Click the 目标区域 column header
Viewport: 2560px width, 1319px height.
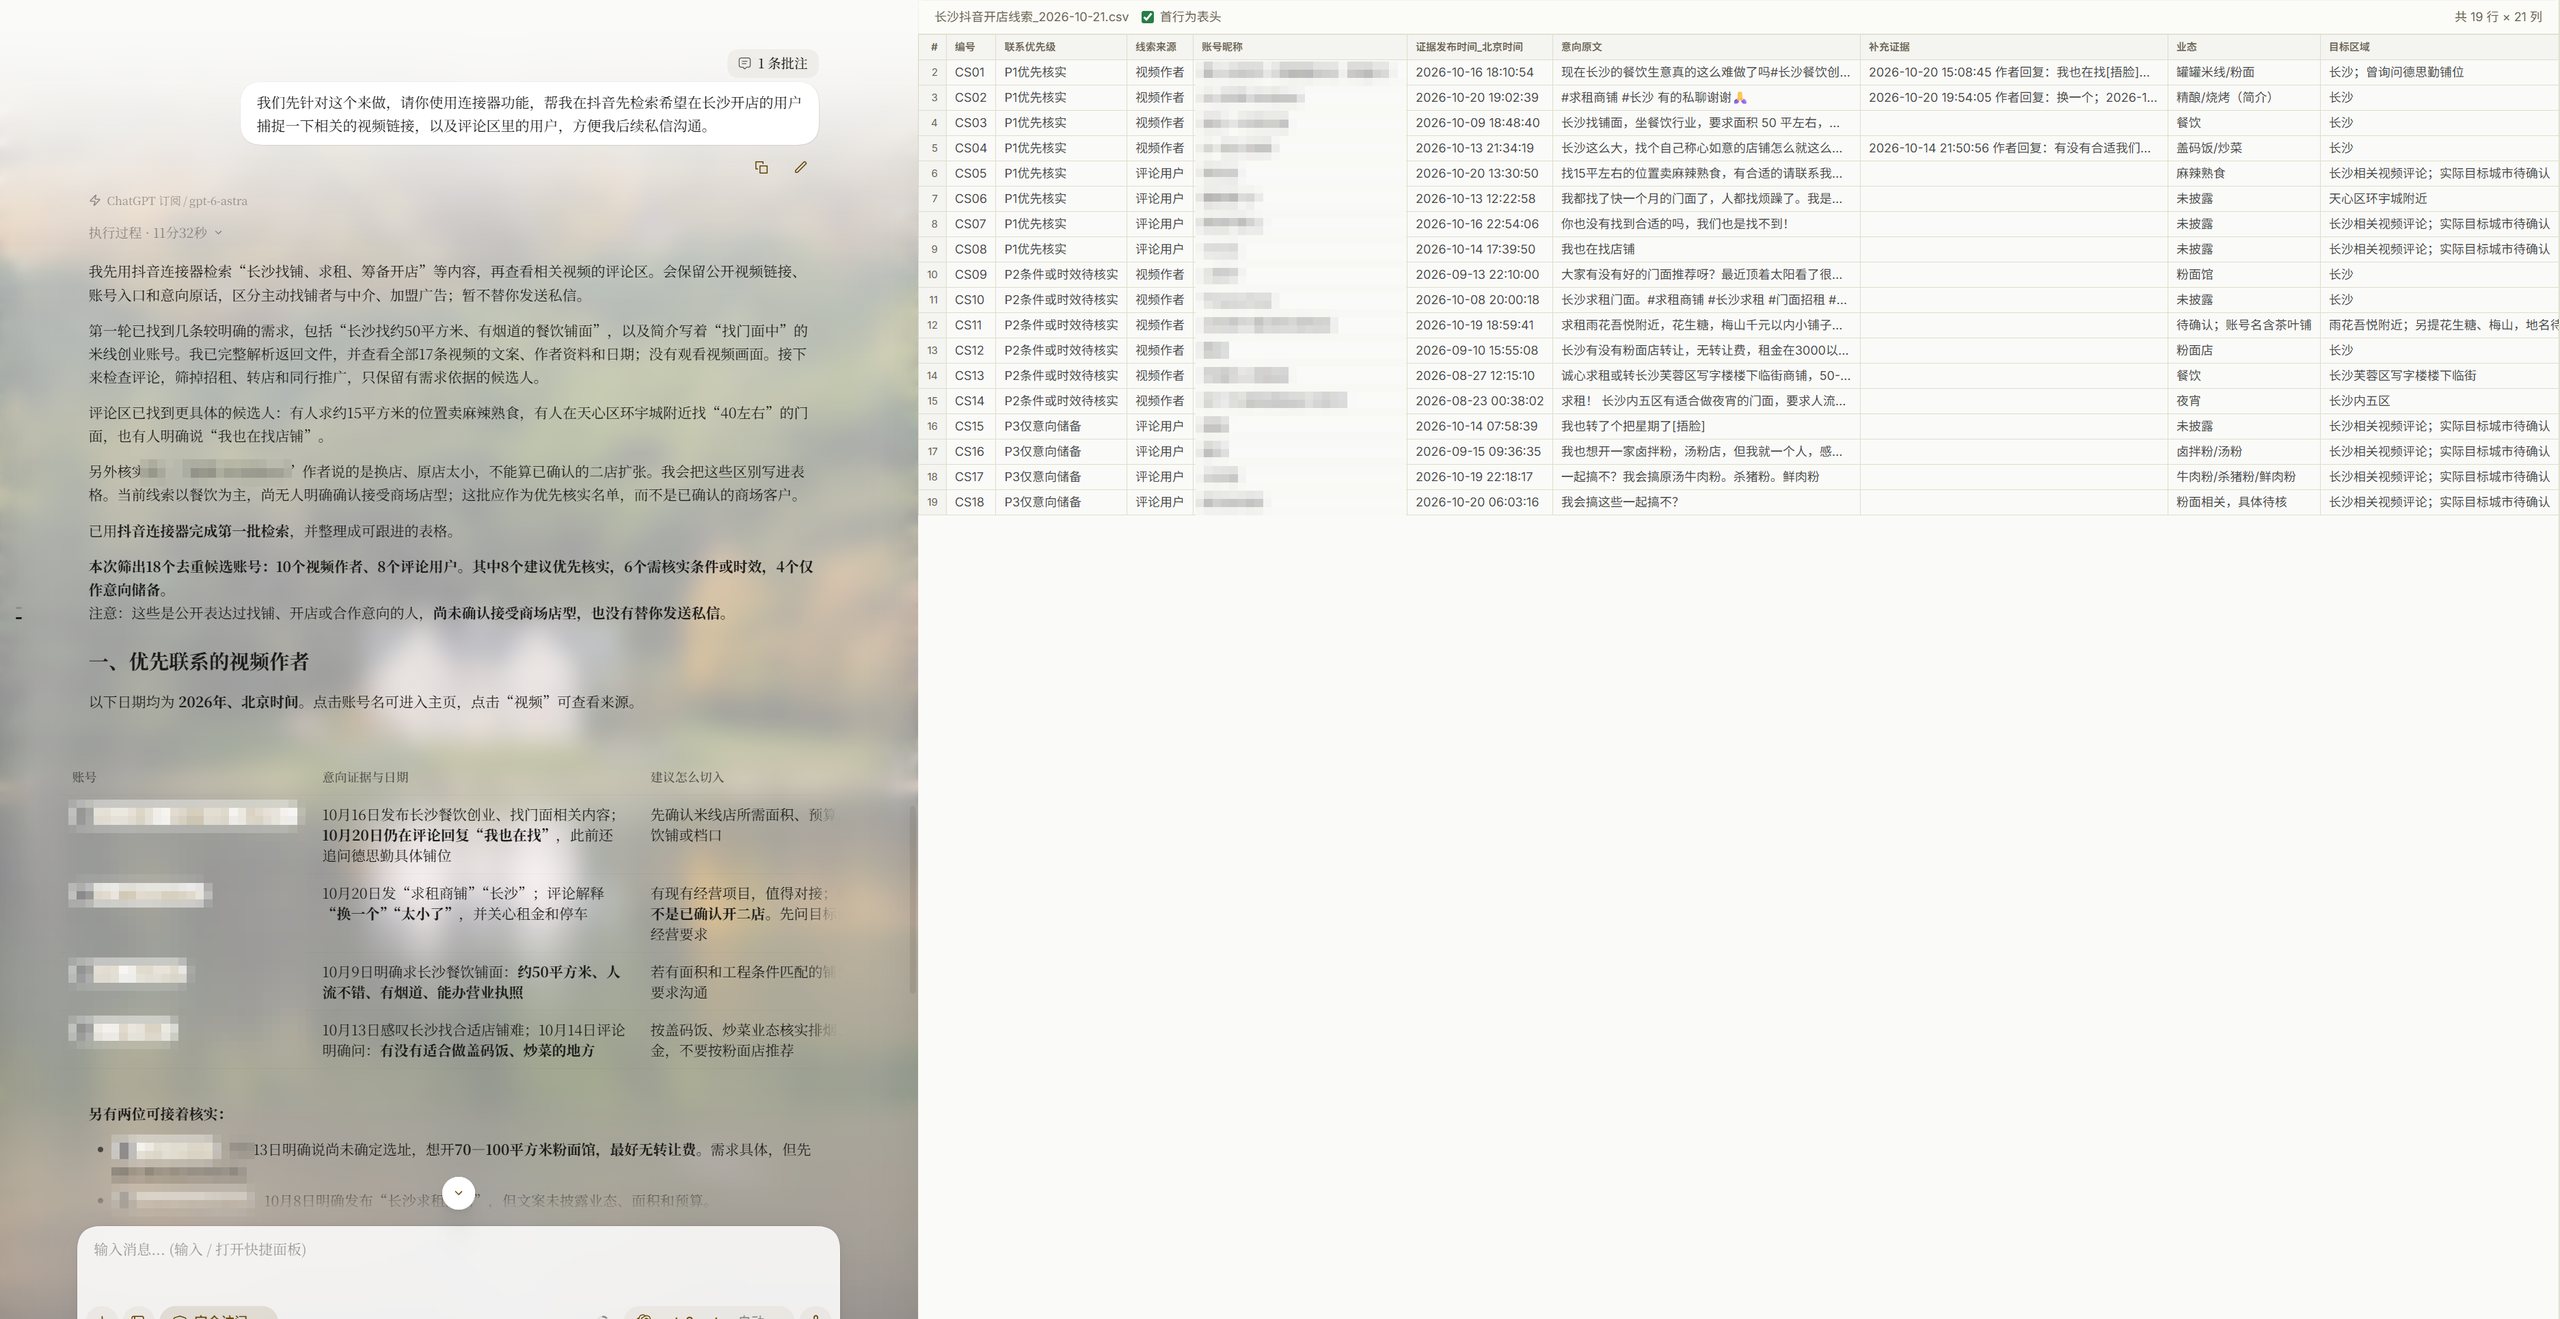(x=2439, y=47)
